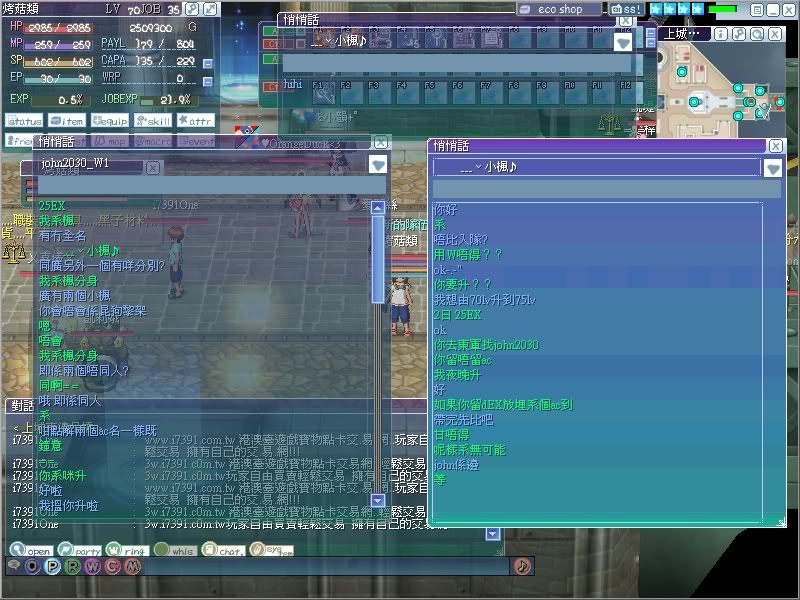Click the text 我想由70lv升到75lv
This screenshot has height=600, width=800.
[x=484, y=300]
